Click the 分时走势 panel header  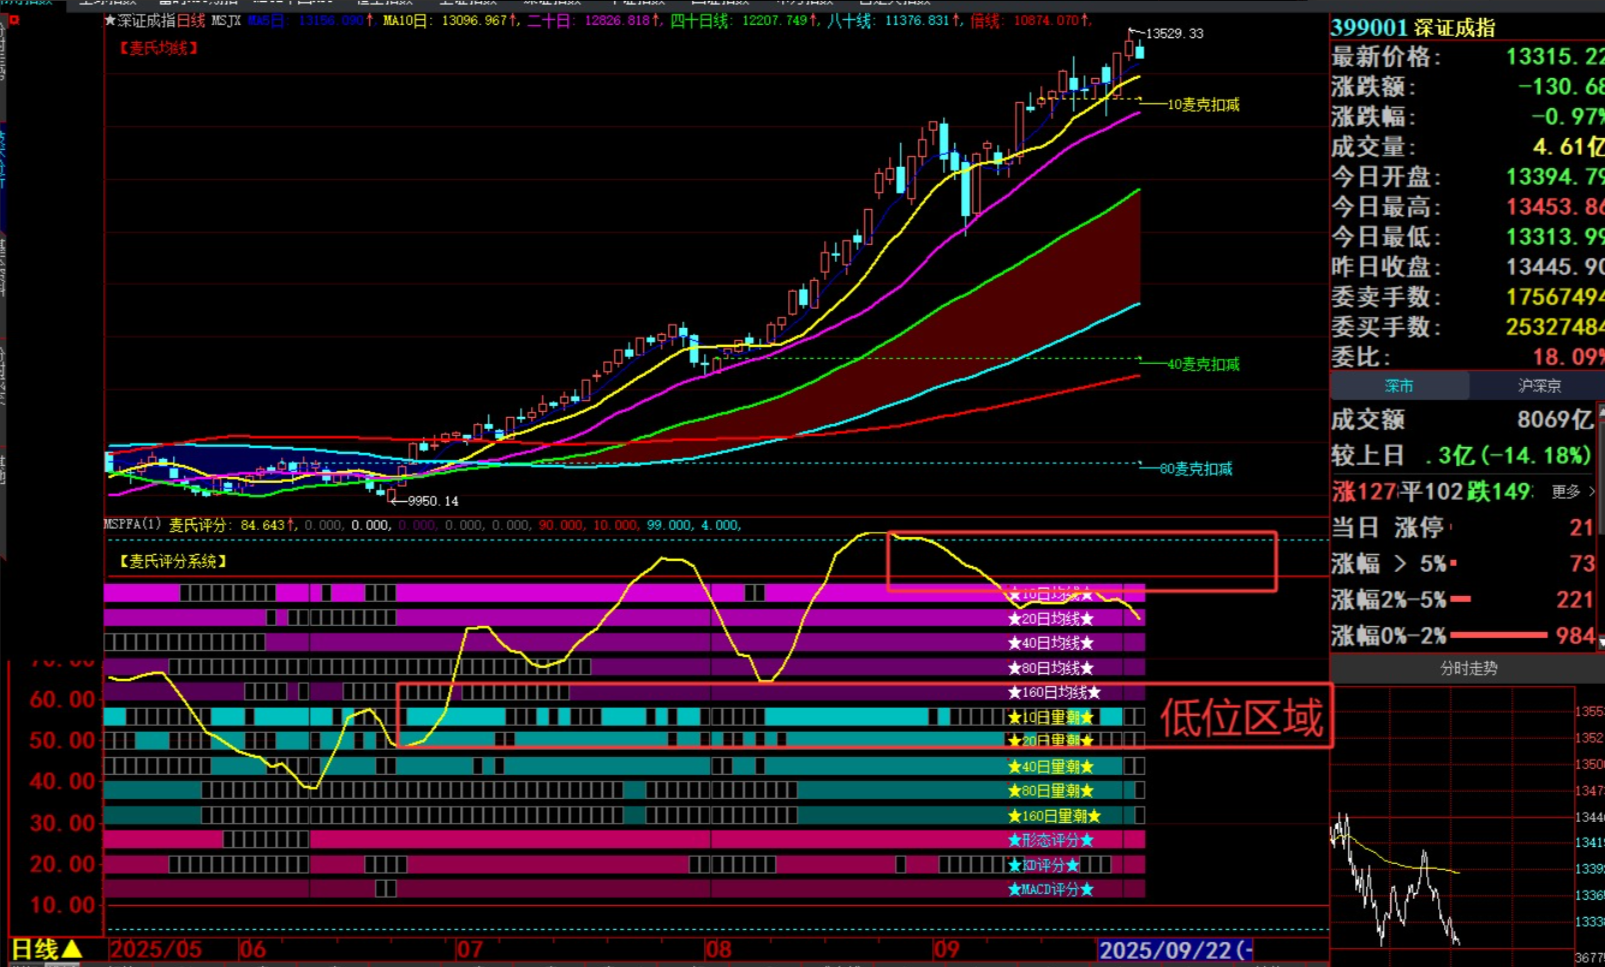pyautogui.click(x=1468, y=668)
